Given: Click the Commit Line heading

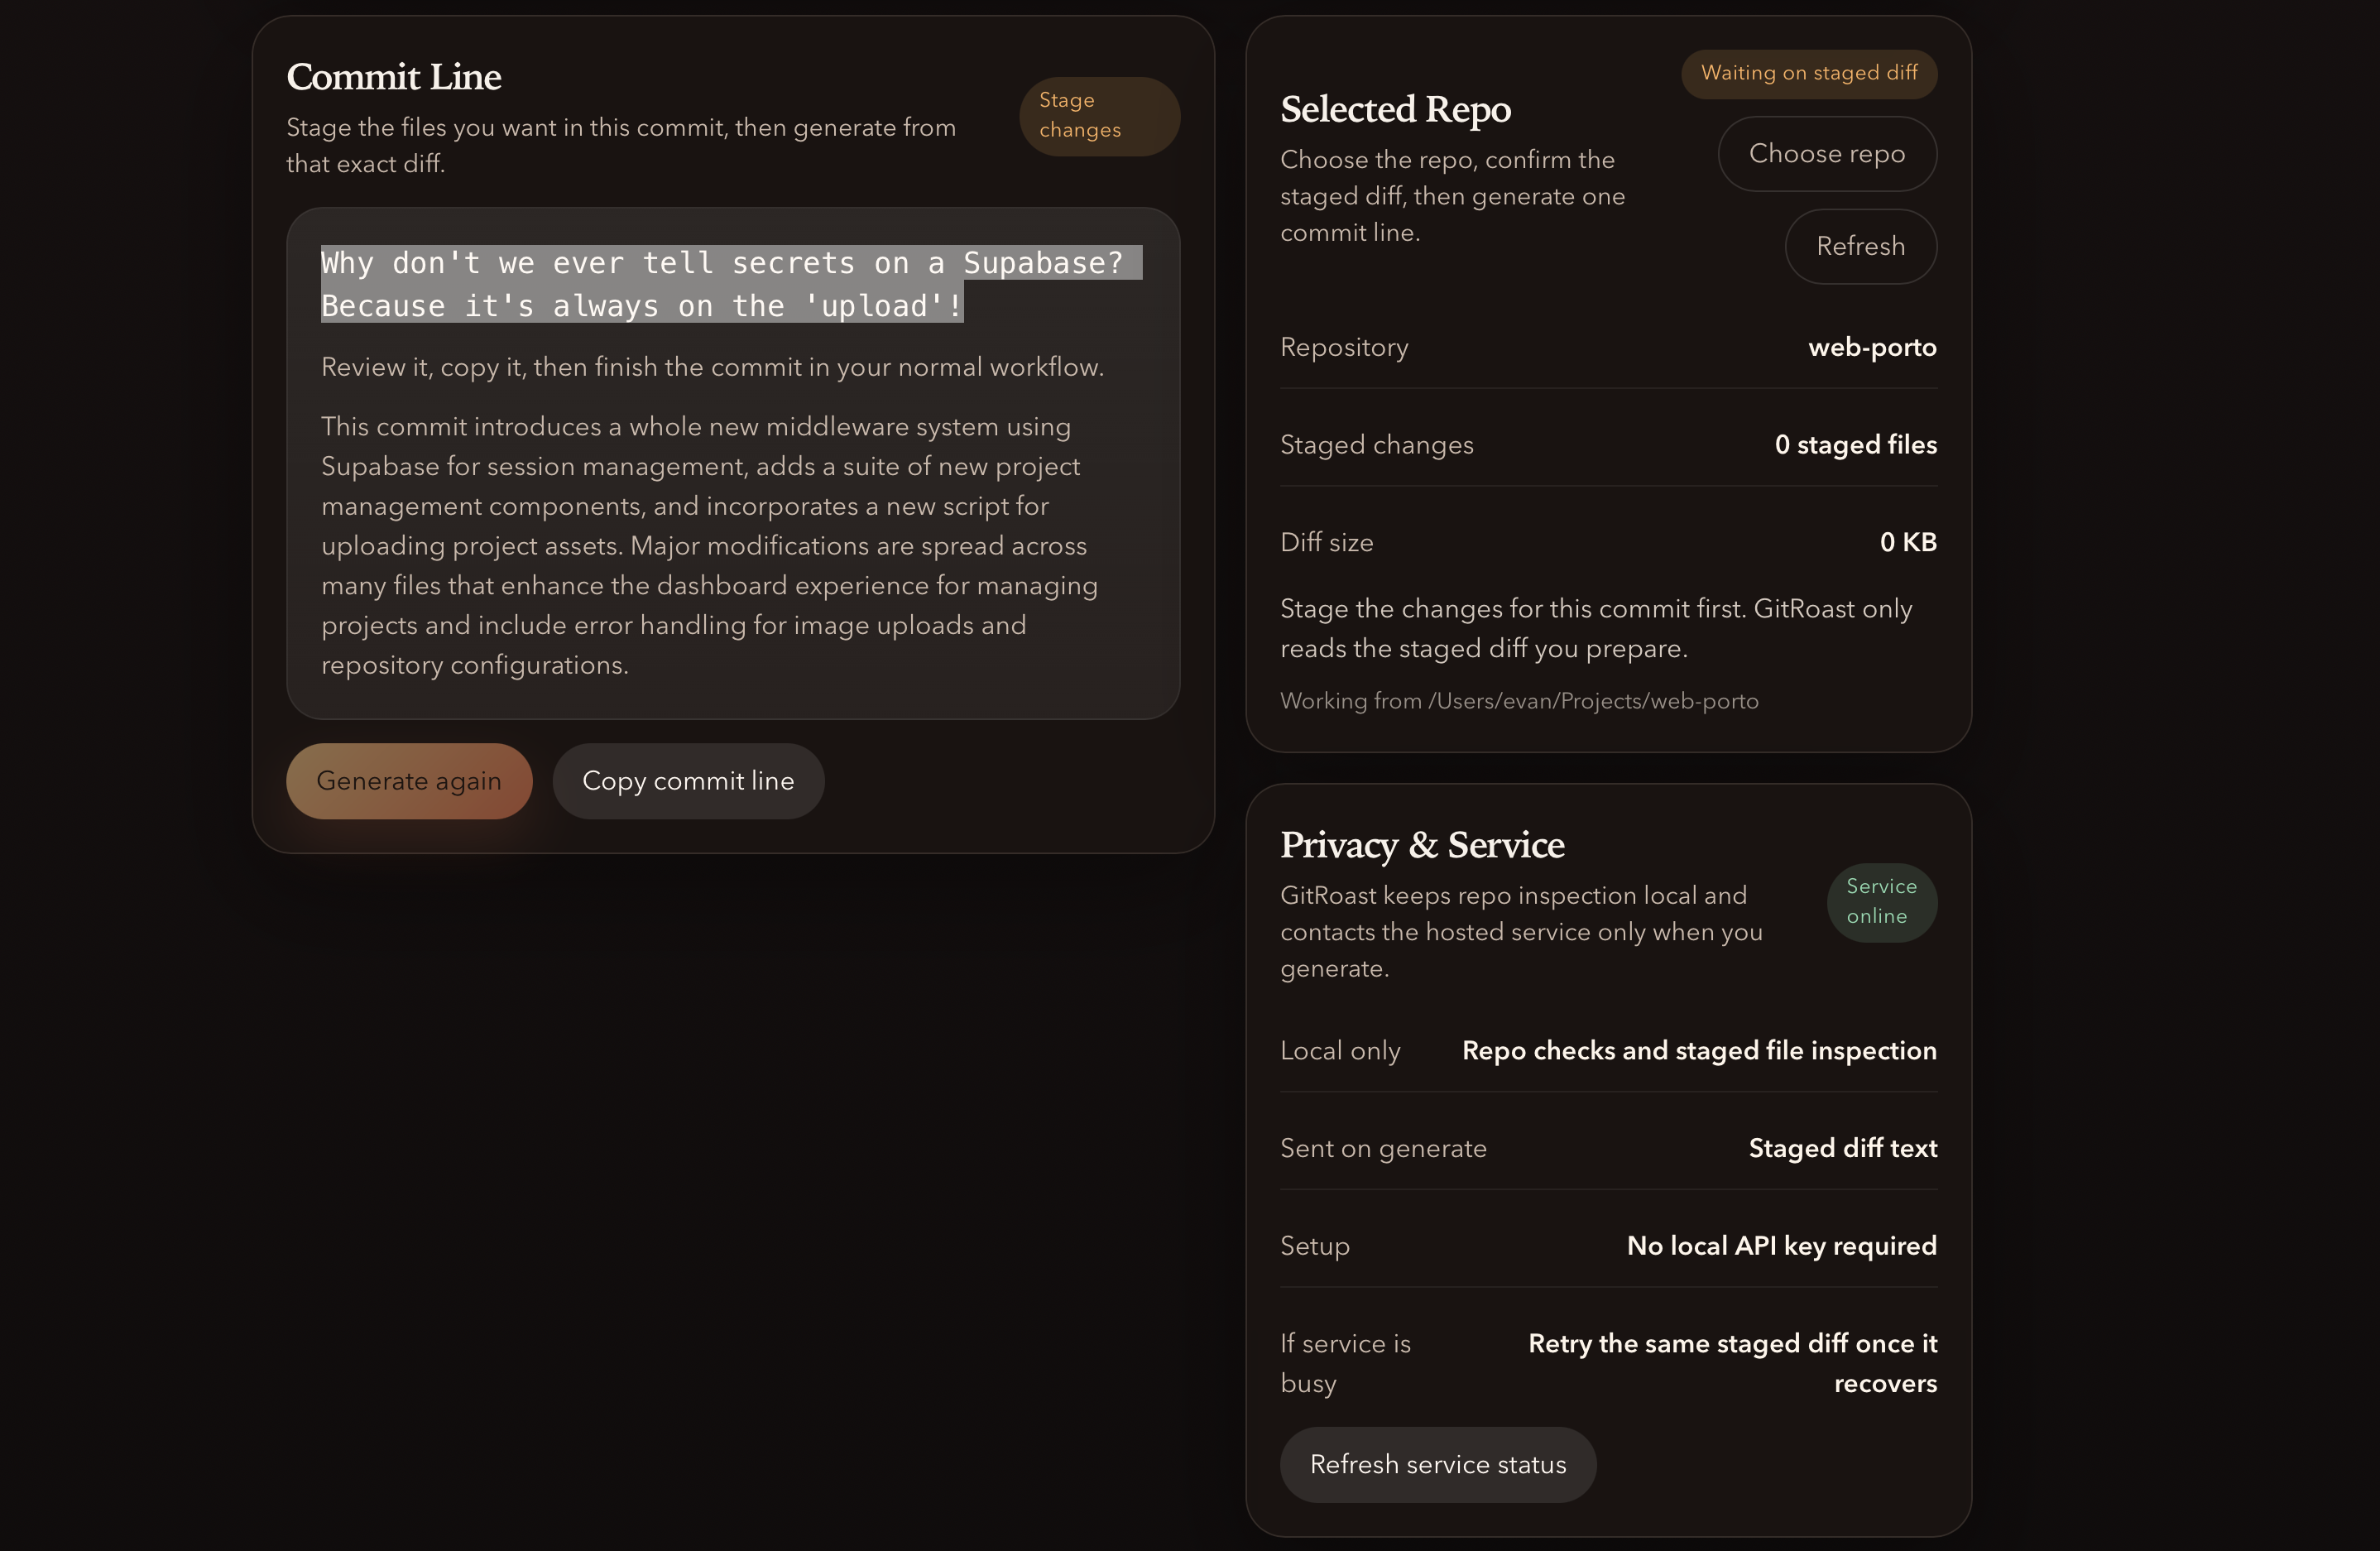Looking at the screenshot, I should pyautogui.click(x=394, y=77).
